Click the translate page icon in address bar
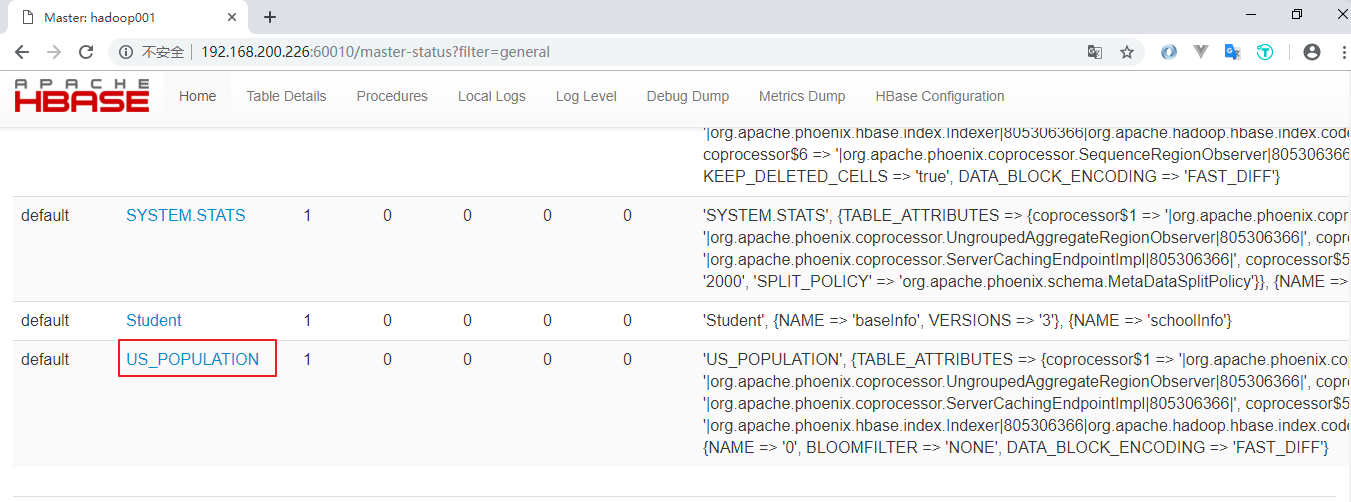Viewport: 1351px width, 502px height. [x=1095, y=52]
